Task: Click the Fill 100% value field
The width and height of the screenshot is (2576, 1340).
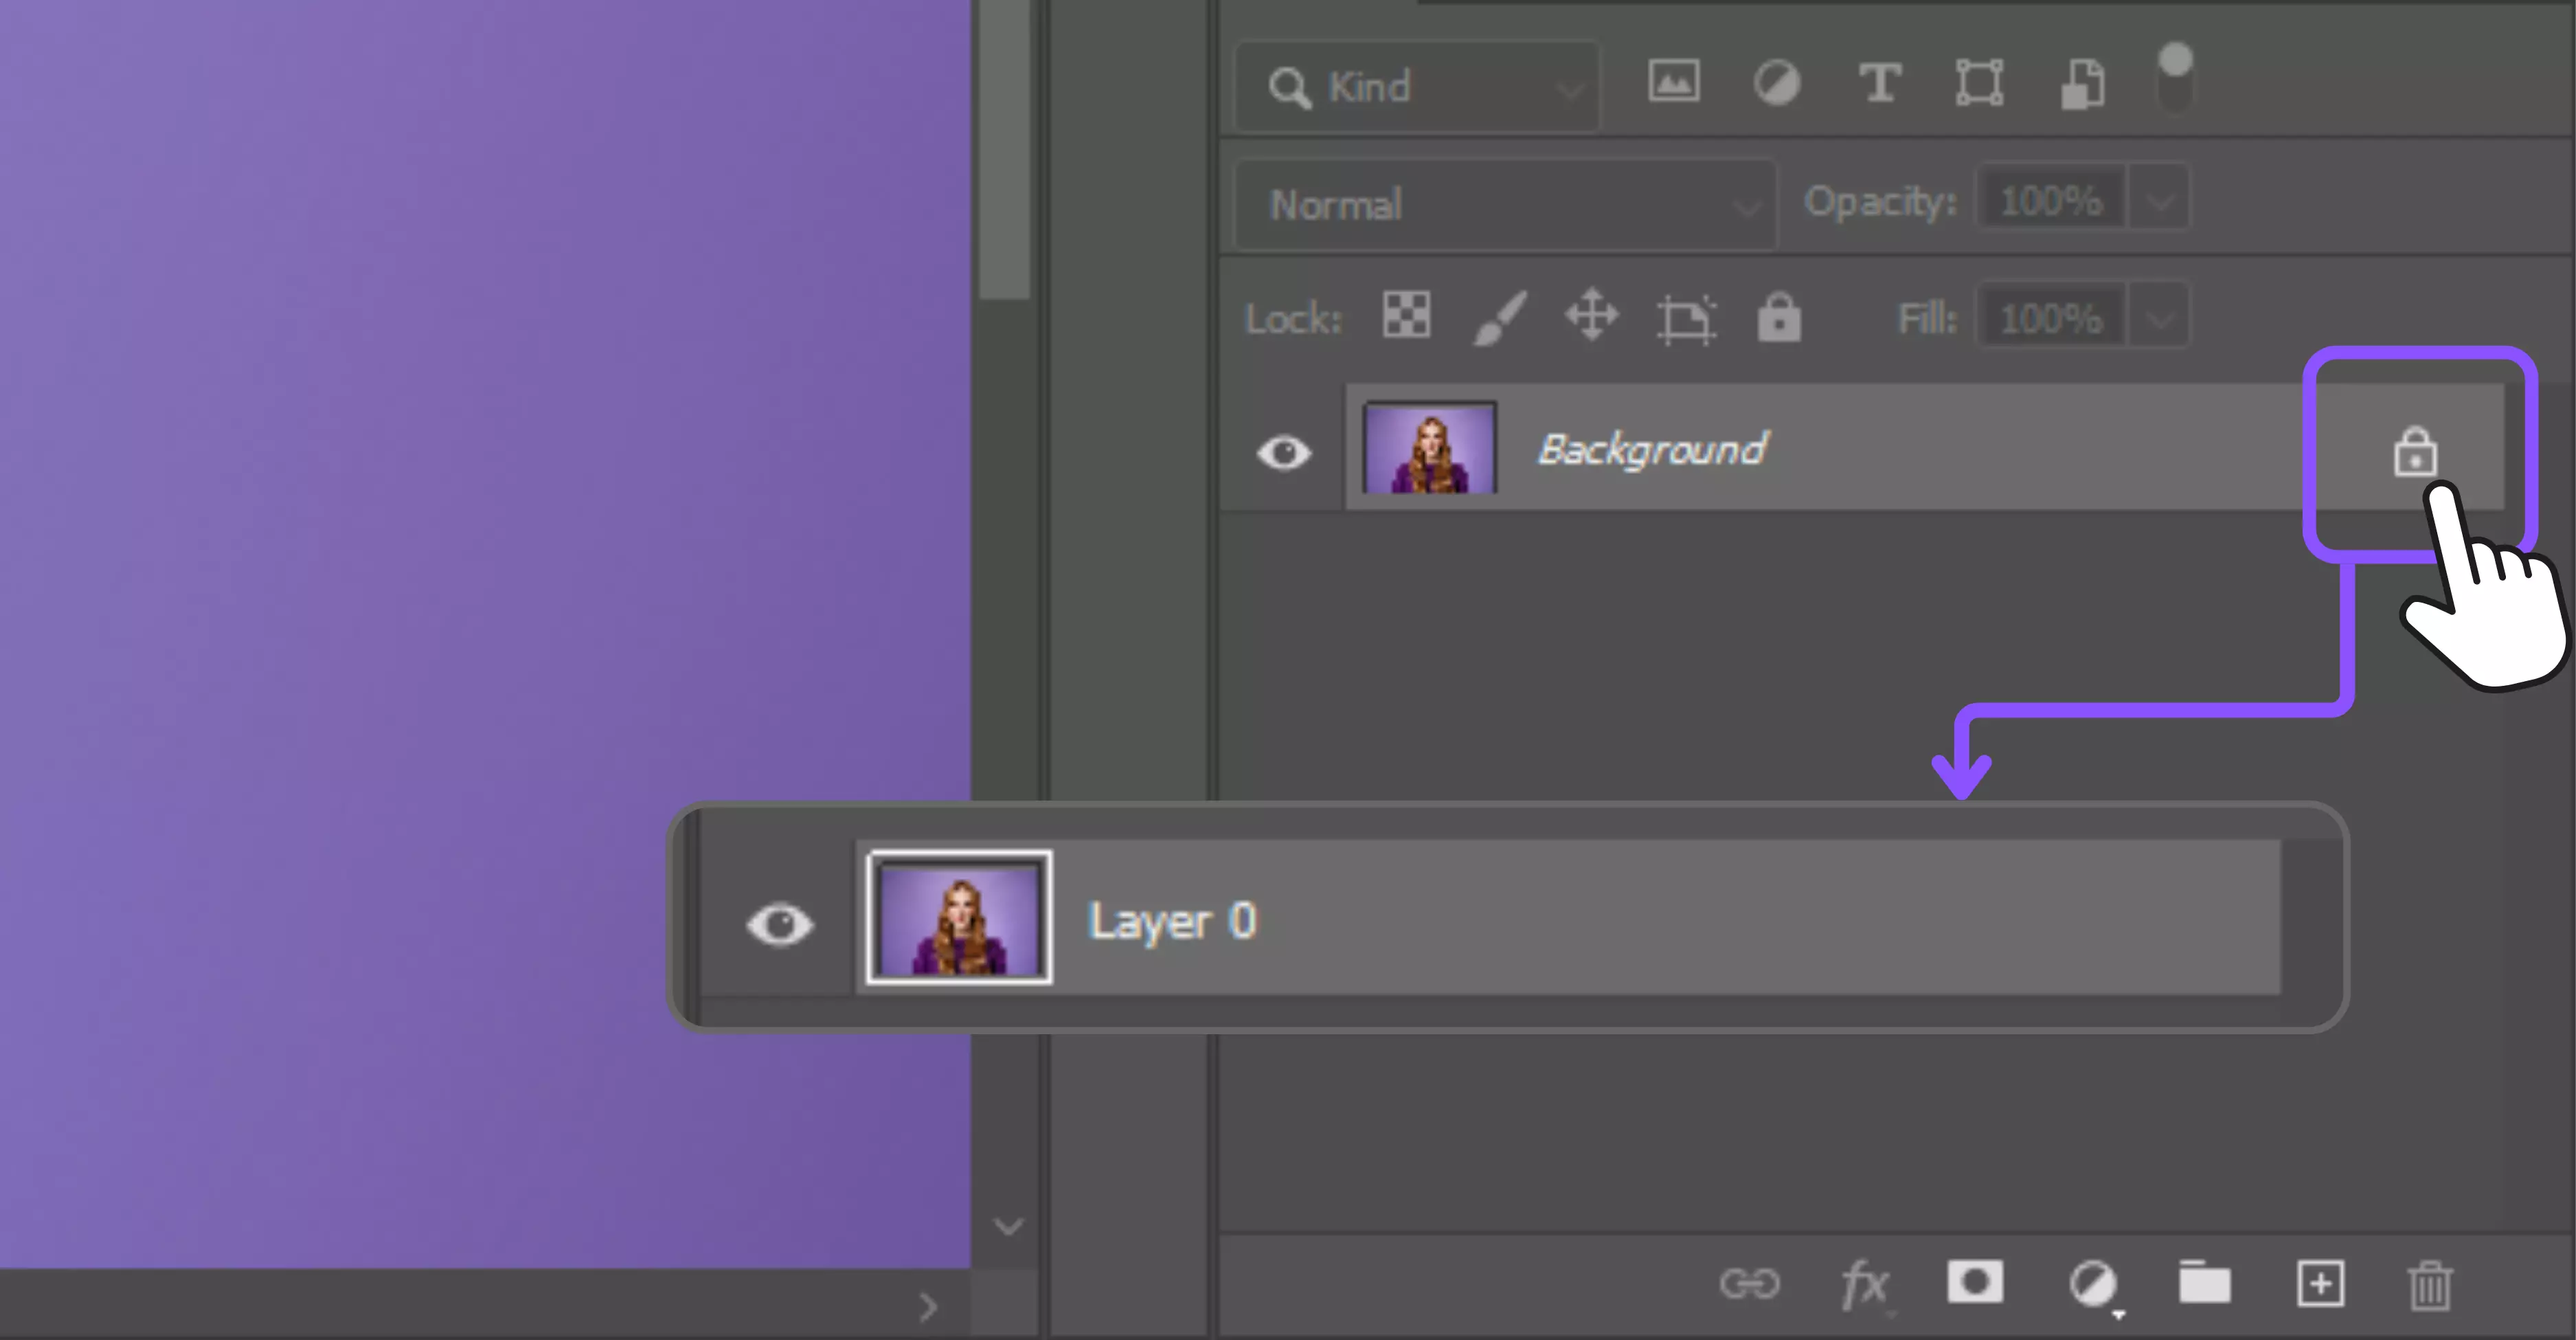Action: [x=2051, y=319]
